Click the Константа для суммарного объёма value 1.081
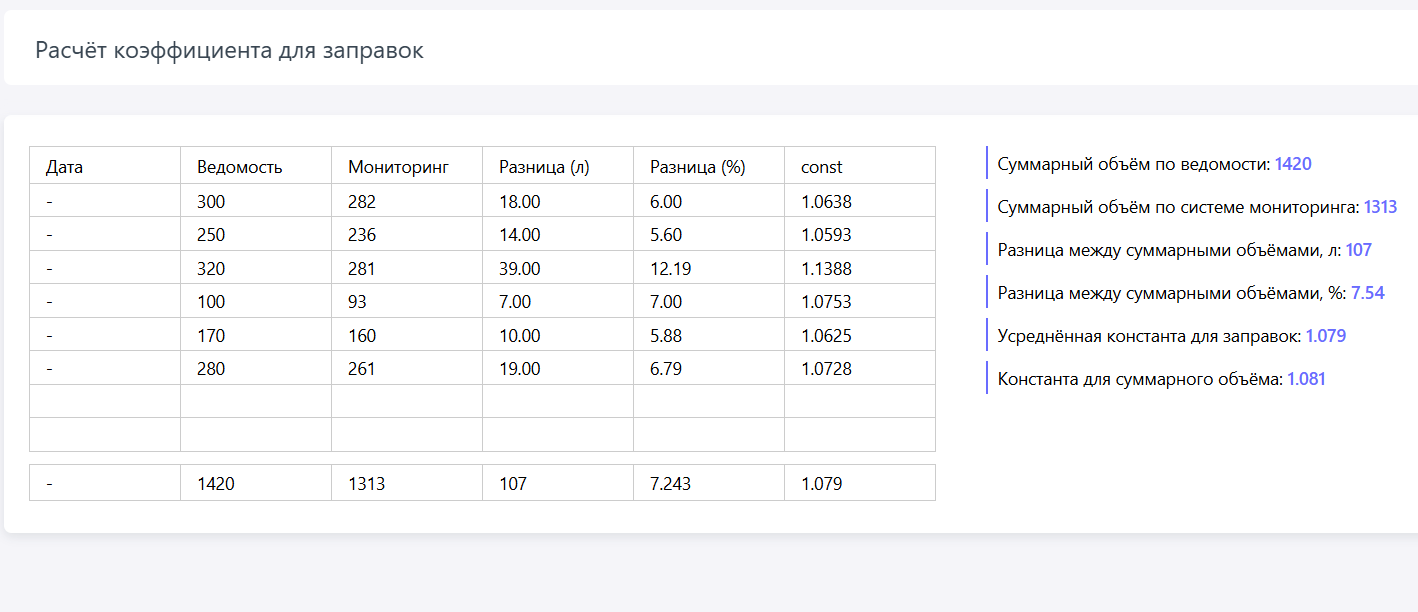 coord(1306,380)
